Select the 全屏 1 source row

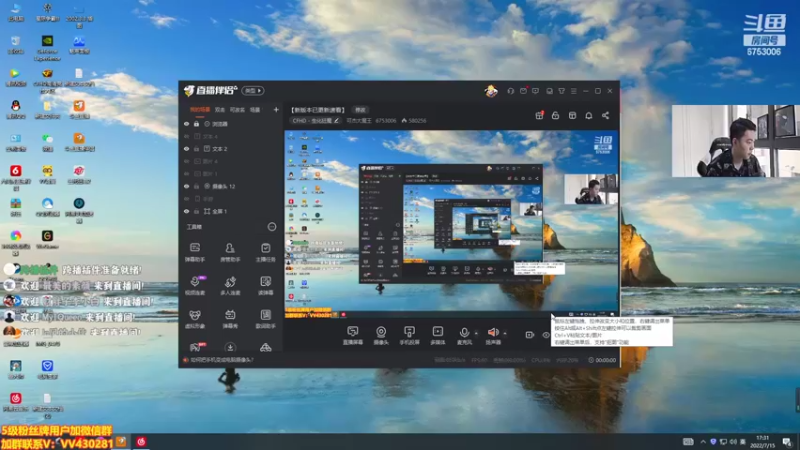point(232,211)
